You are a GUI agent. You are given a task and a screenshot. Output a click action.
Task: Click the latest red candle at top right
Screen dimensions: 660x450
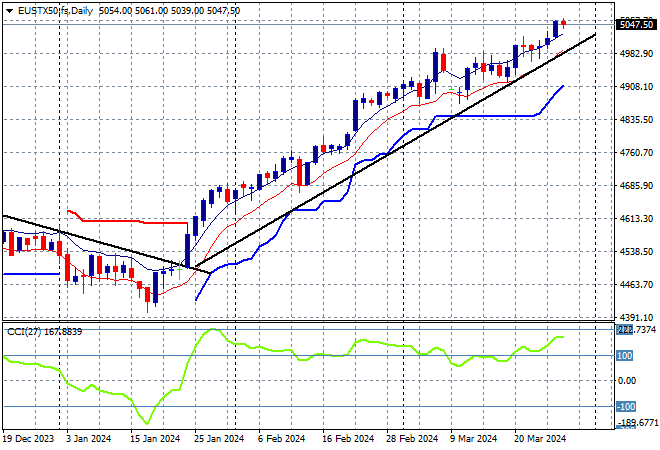(x=564, y=23)
